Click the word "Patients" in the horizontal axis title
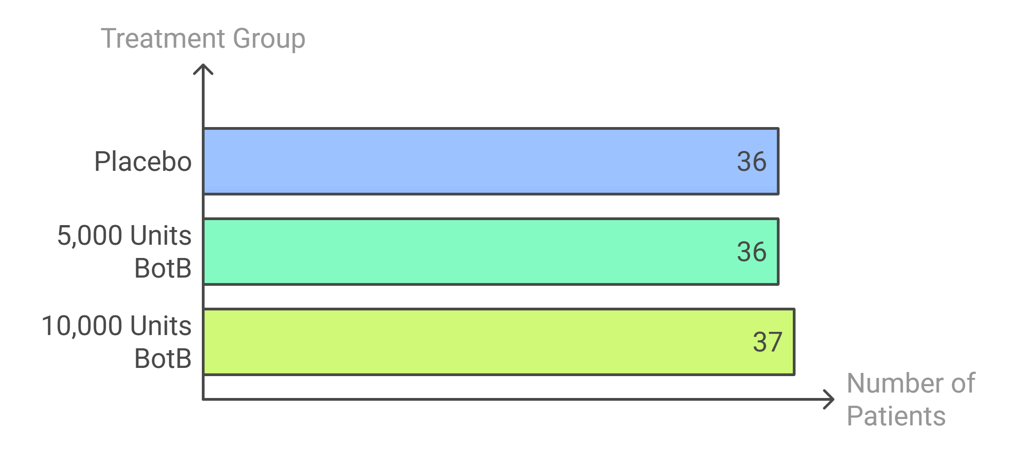Image resolution: width=1022 pixels, height=459 pixels. (x=896, y=416)
